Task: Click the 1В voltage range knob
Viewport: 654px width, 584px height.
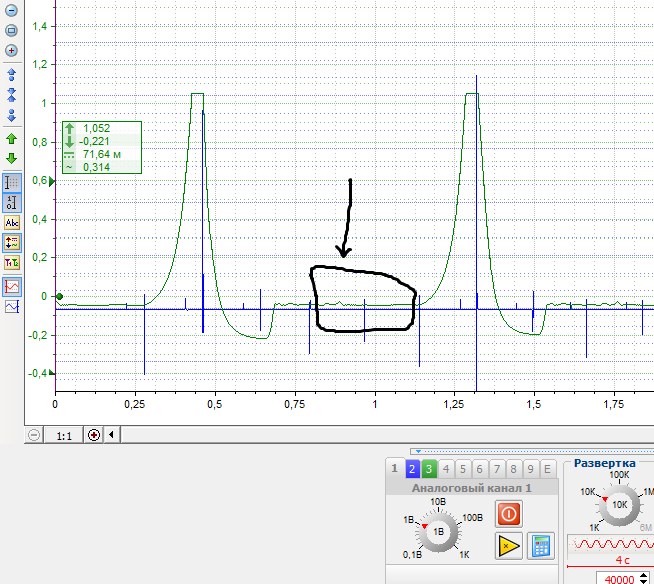Action: tap(438, 532)
